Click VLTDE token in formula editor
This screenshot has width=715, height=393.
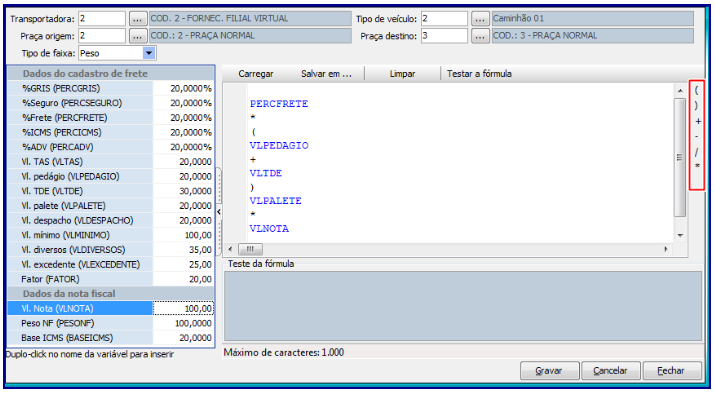(x=266, y=173)
